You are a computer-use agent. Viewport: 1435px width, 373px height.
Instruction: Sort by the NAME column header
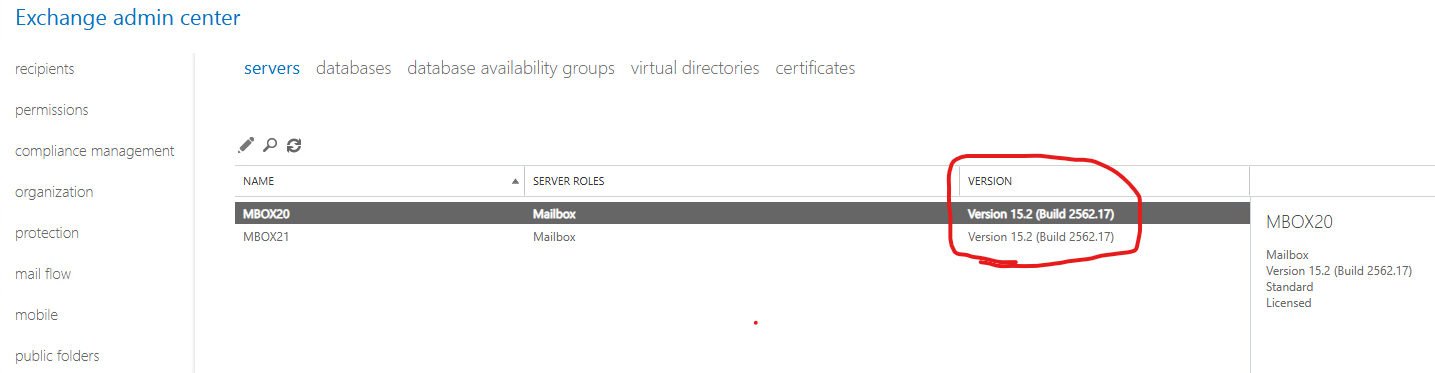coord(259,182)
